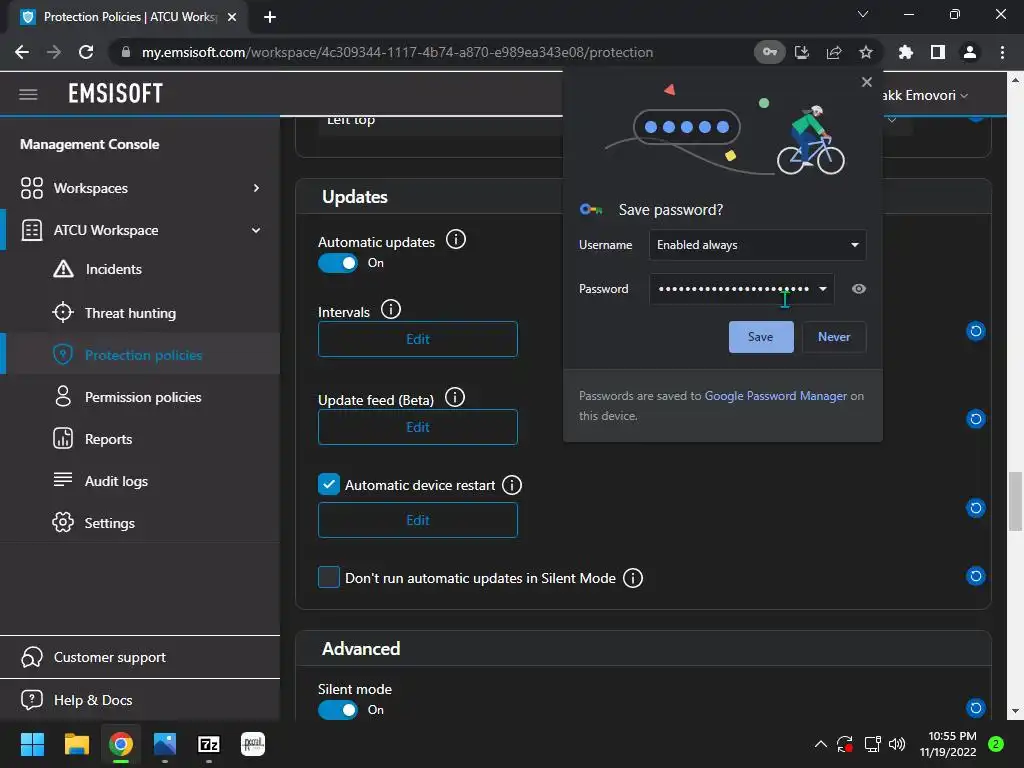Open 7-Zip from the taskbar
Image resolution: width=1024 pixels, height=768 pixels.
(208, 744)
